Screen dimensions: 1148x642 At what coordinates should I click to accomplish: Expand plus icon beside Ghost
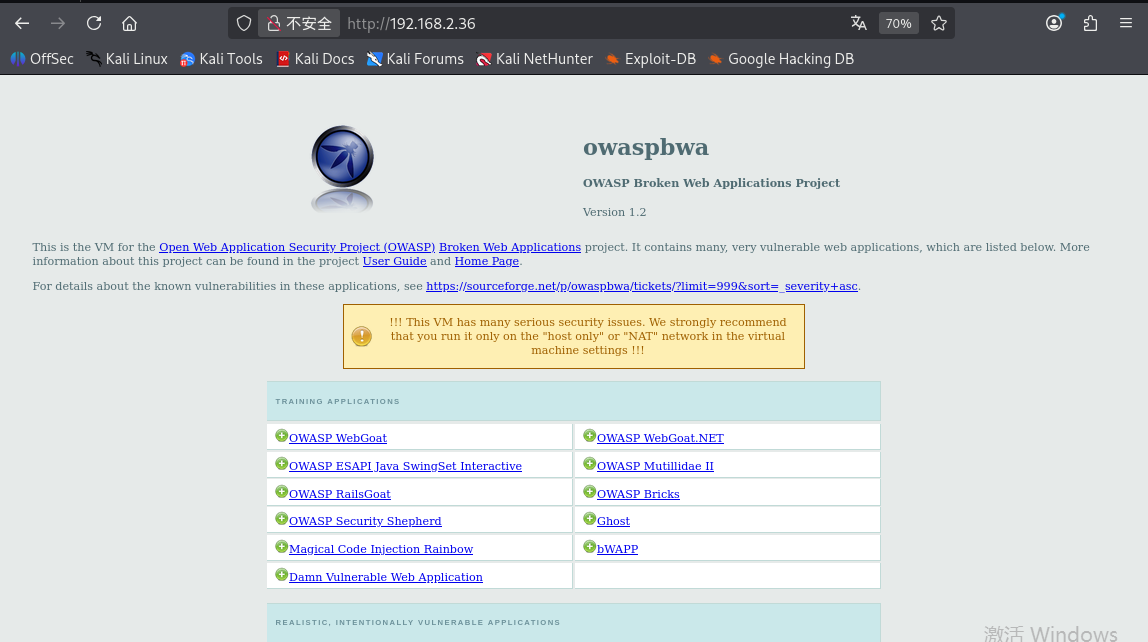pyautogui.click(x=589, y=519)
